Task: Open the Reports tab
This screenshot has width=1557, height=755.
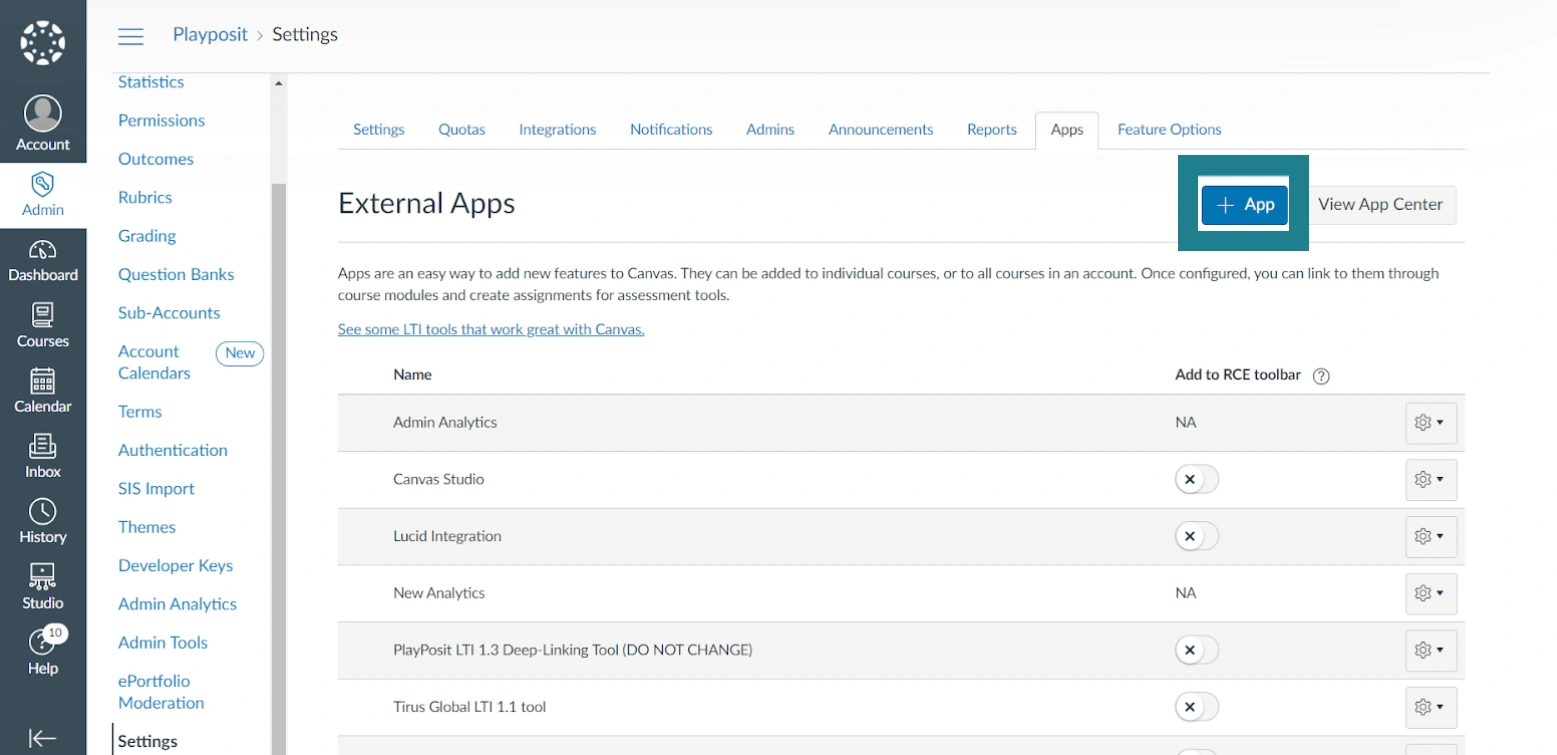Action: [992, 130]
